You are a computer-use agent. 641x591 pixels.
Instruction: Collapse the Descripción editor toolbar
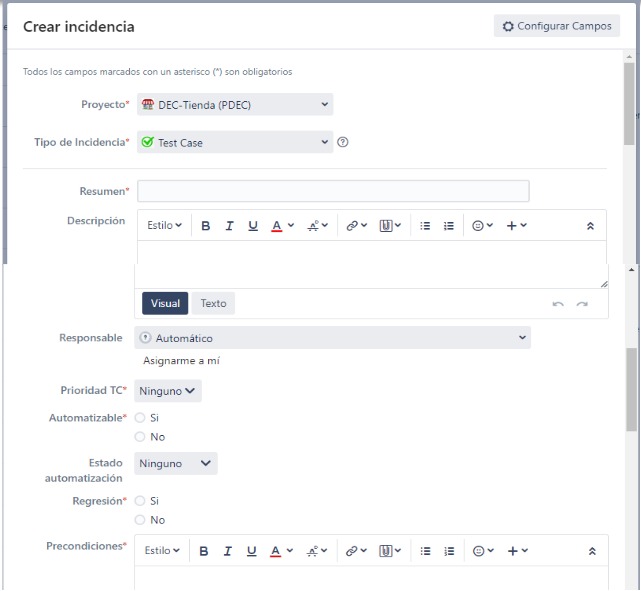[x=590, y=226]
